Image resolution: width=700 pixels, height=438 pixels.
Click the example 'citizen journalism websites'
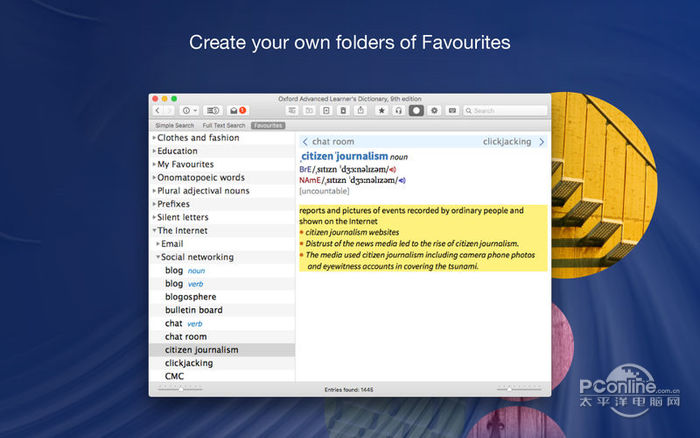pos(352,232)
